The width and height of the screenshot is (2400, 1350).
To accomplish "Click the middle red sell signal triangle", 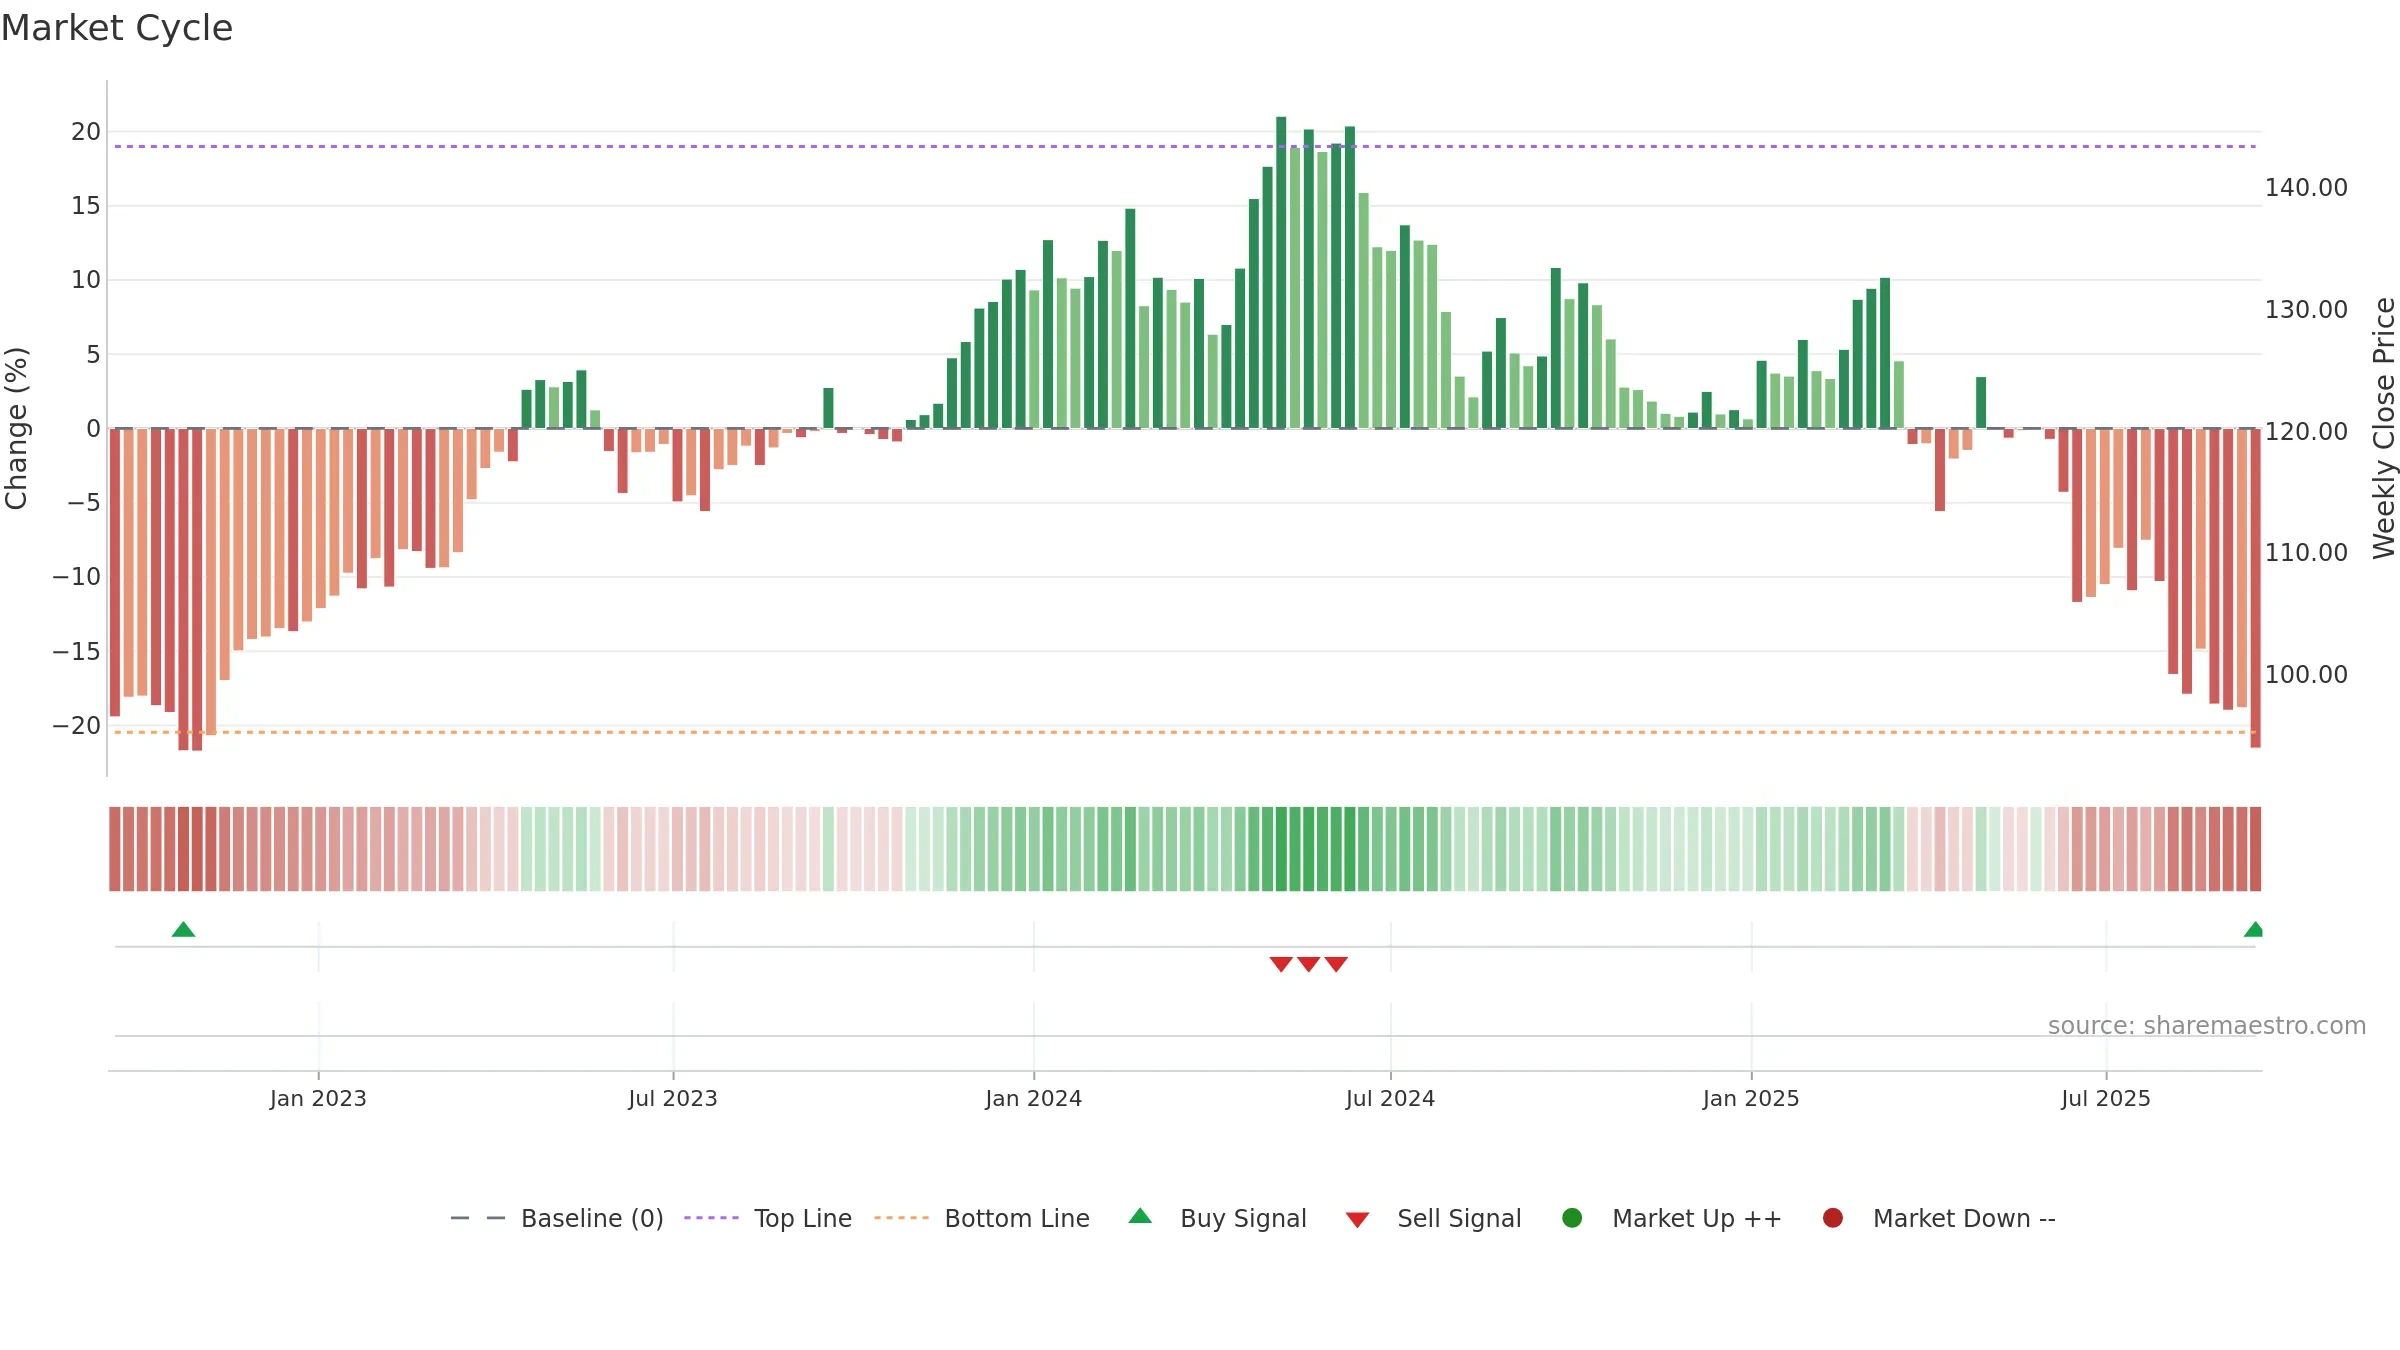I will [x=1309, y=964].
